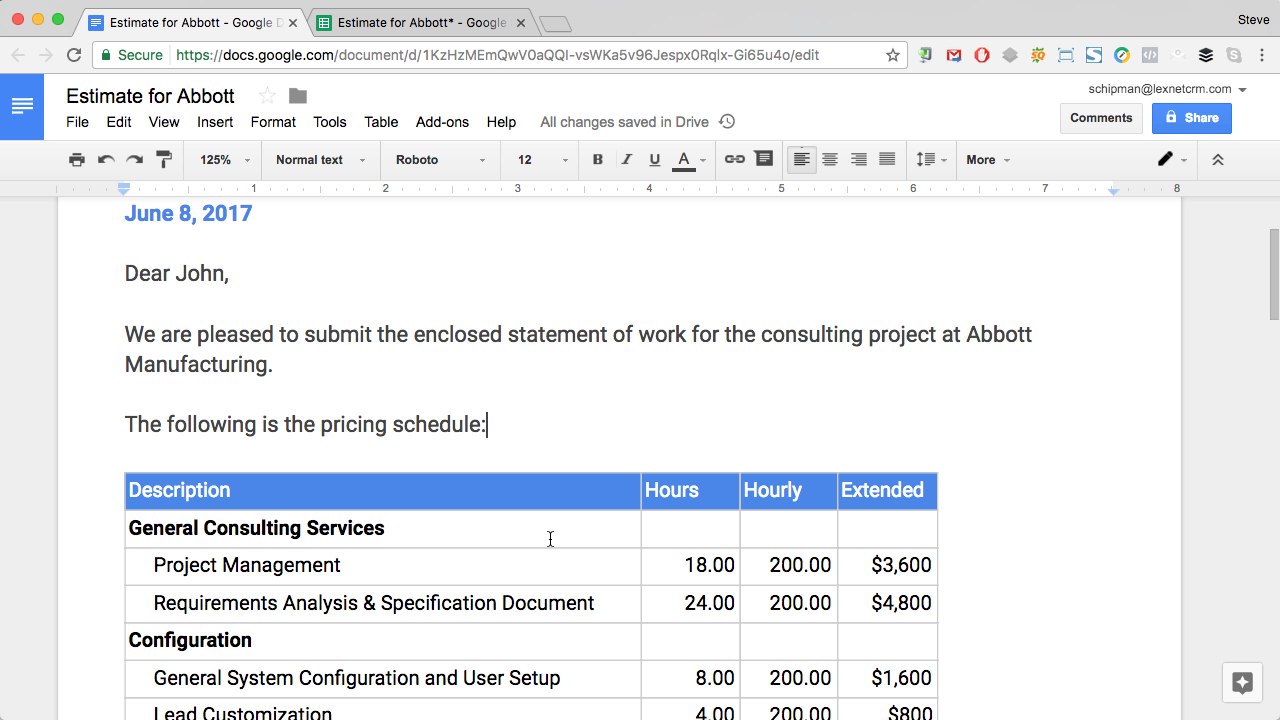Click the move to folder icon
Screen dimensions: 1280x720
point(298,96)
